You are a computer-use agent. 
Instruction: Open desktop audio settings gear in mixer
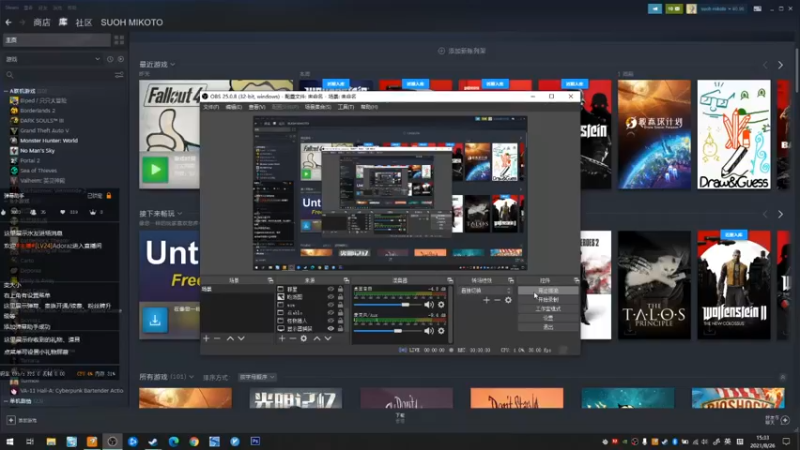(441, 305)
